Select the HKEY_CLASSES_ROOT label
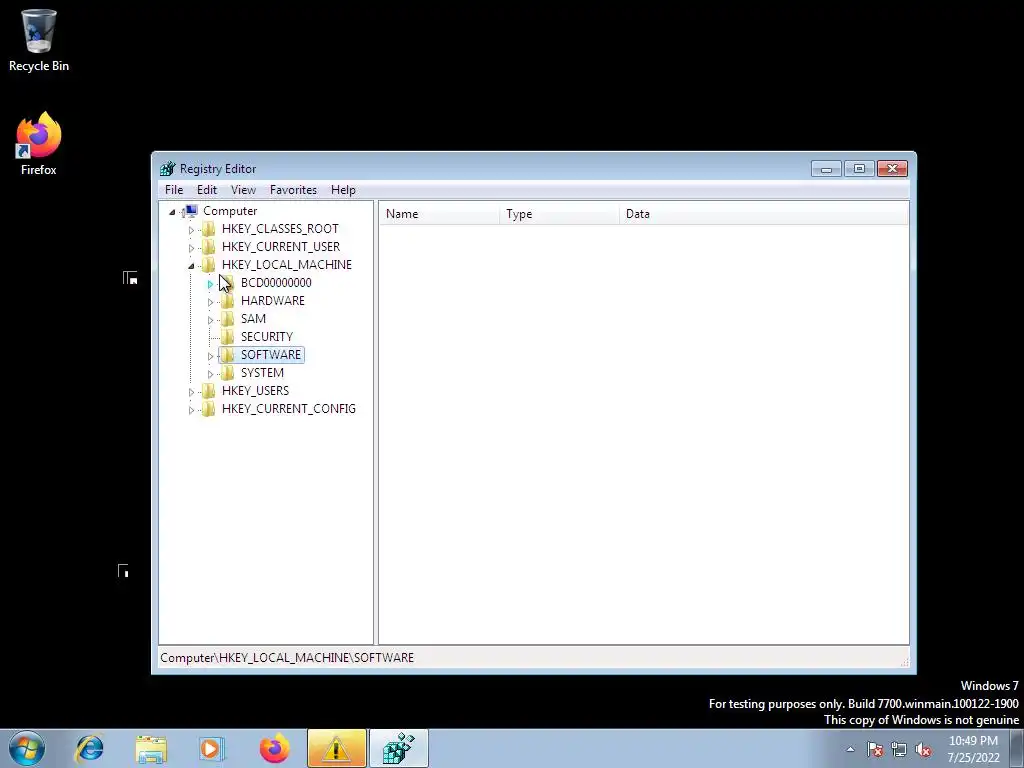This screenshot has width=1024, height=768. (280, 229)
